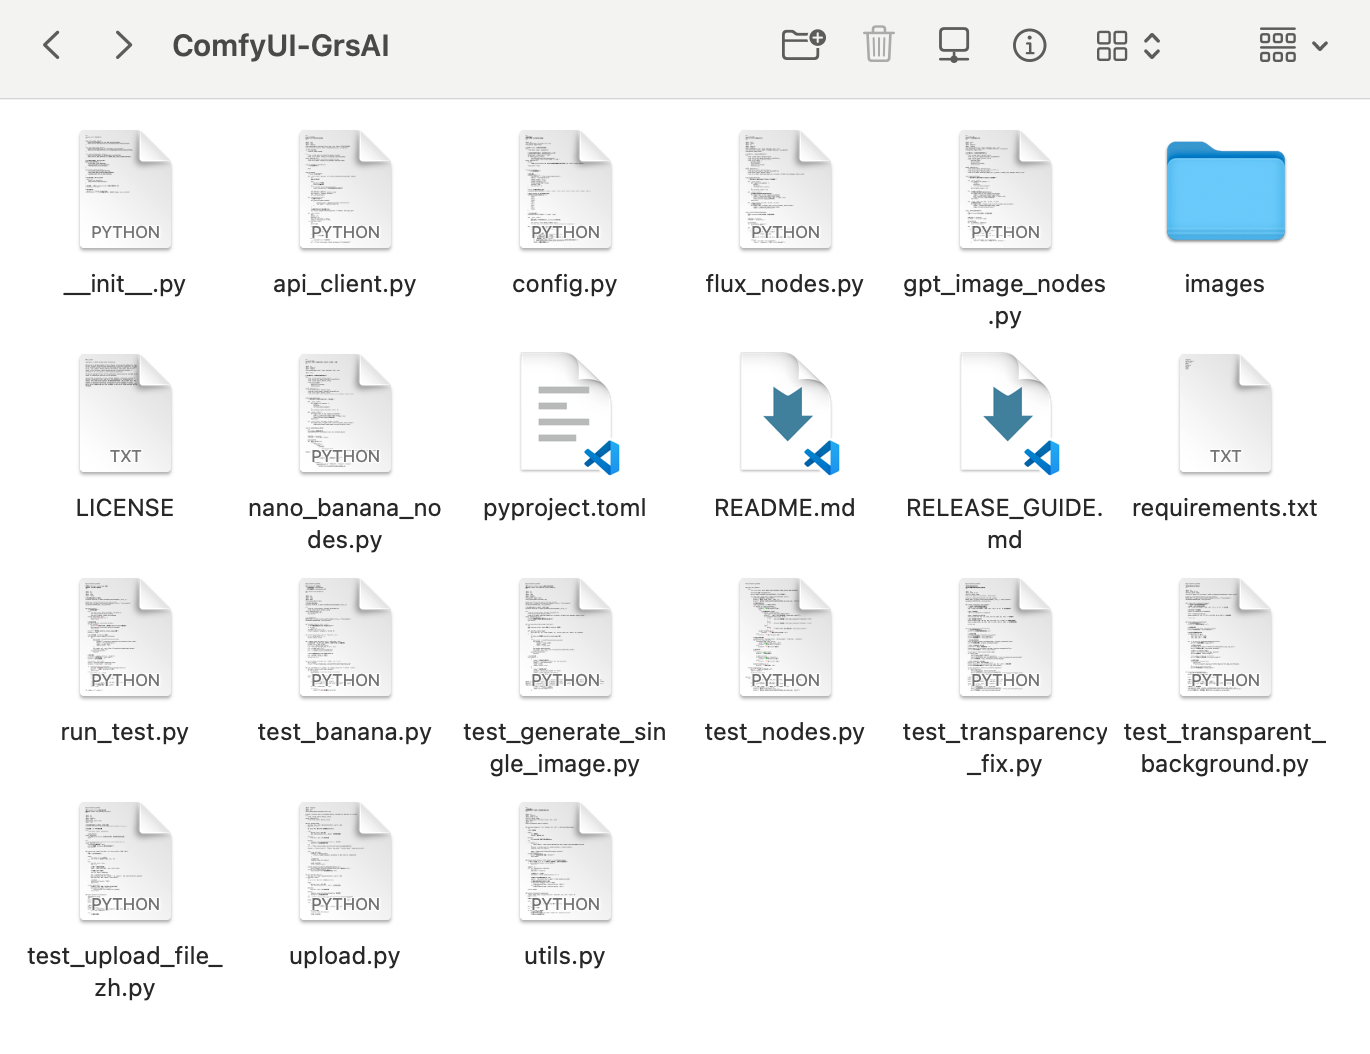This screenshot has height=1054, width=1370.
Task: Select the README.md file icon
Action: point(788,414)
